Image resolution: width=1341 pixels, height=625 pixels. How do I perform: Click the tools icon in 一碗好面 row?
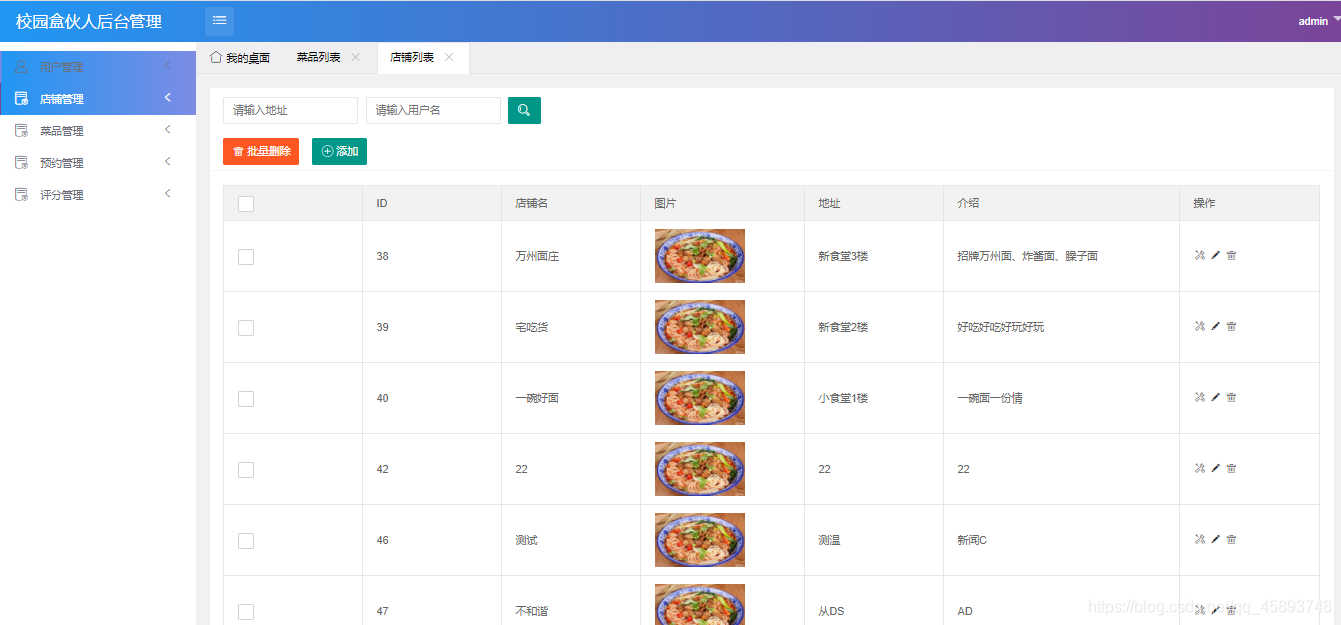click(x=1199, y=397)
